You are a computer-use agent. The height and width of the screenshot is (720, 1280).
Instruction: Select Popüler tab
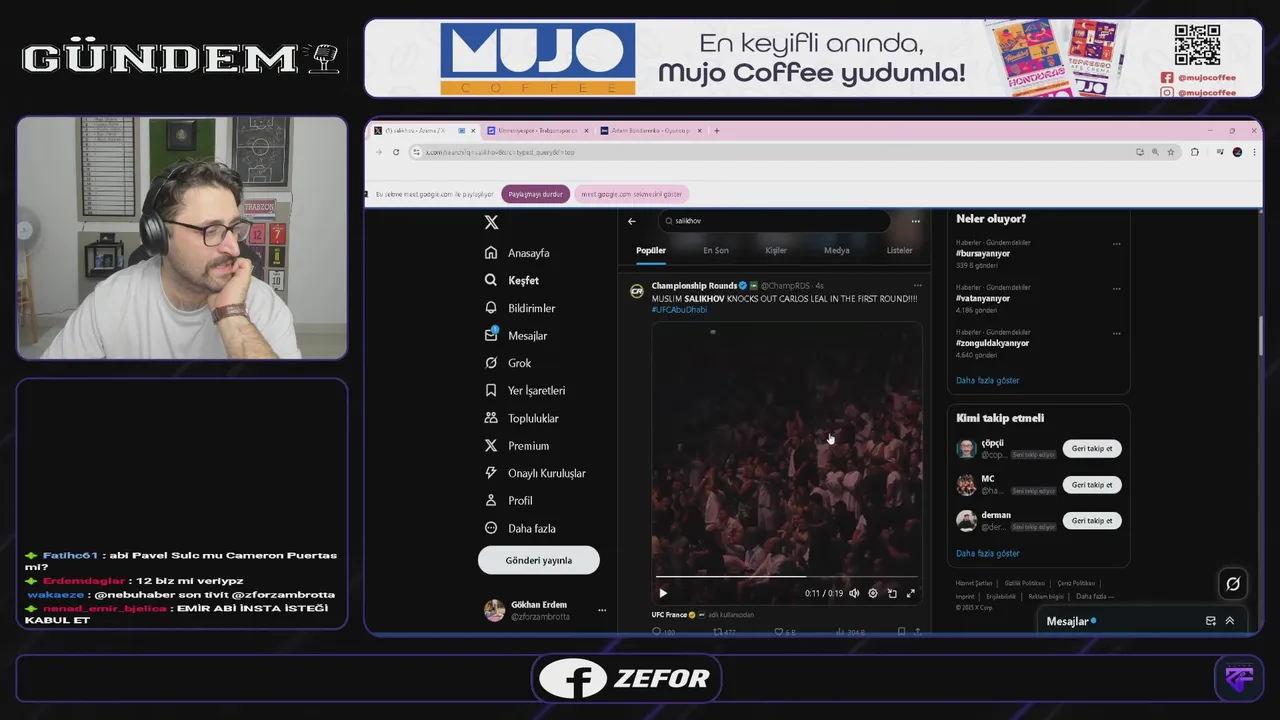651,251
